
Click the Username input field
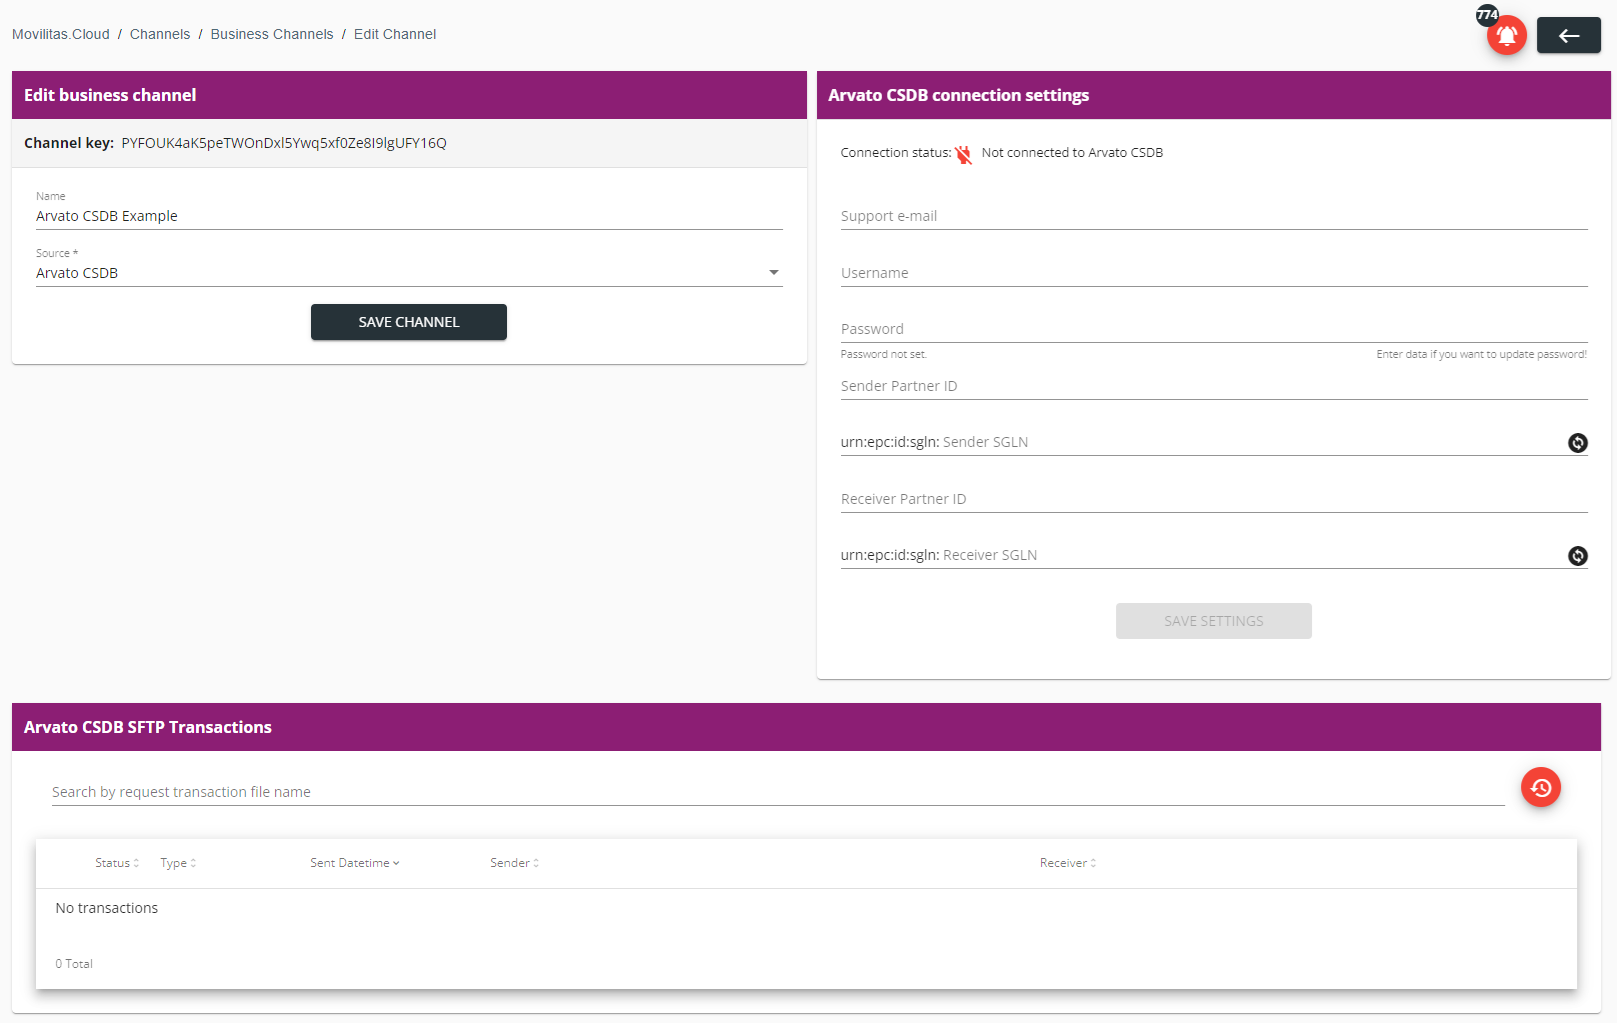pyautogui.click(x=1214, y=273)
